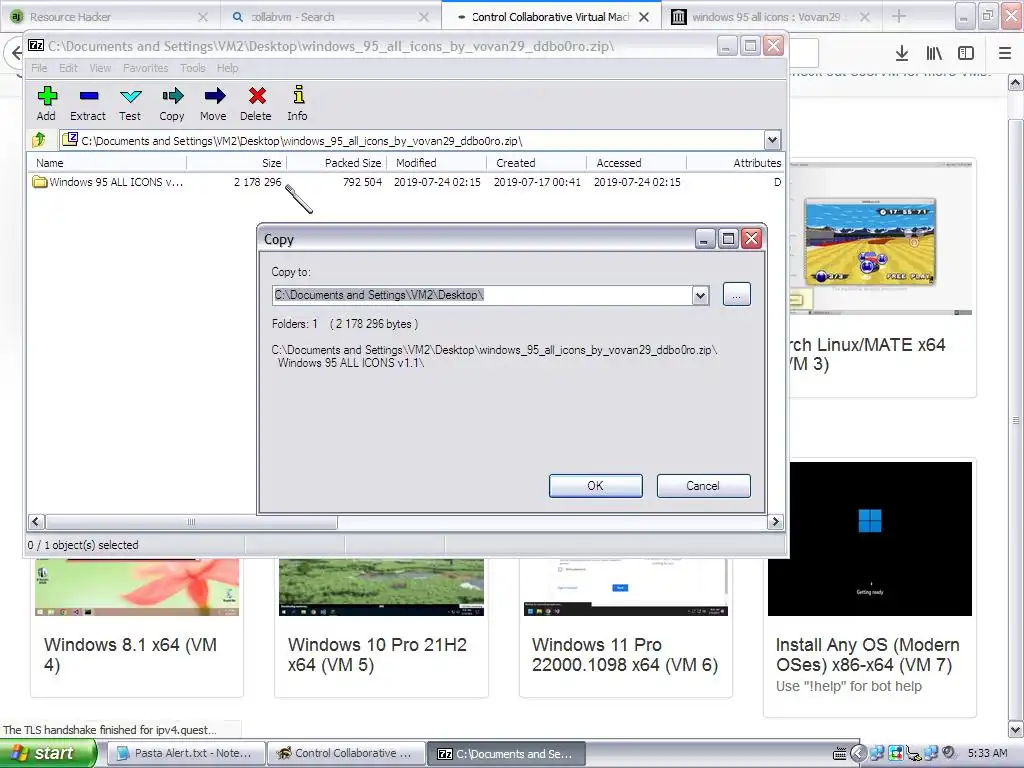The height and width of the screenshot is (768, 1024).
Task: Sort by Created column header
Action: click(537, 163)
